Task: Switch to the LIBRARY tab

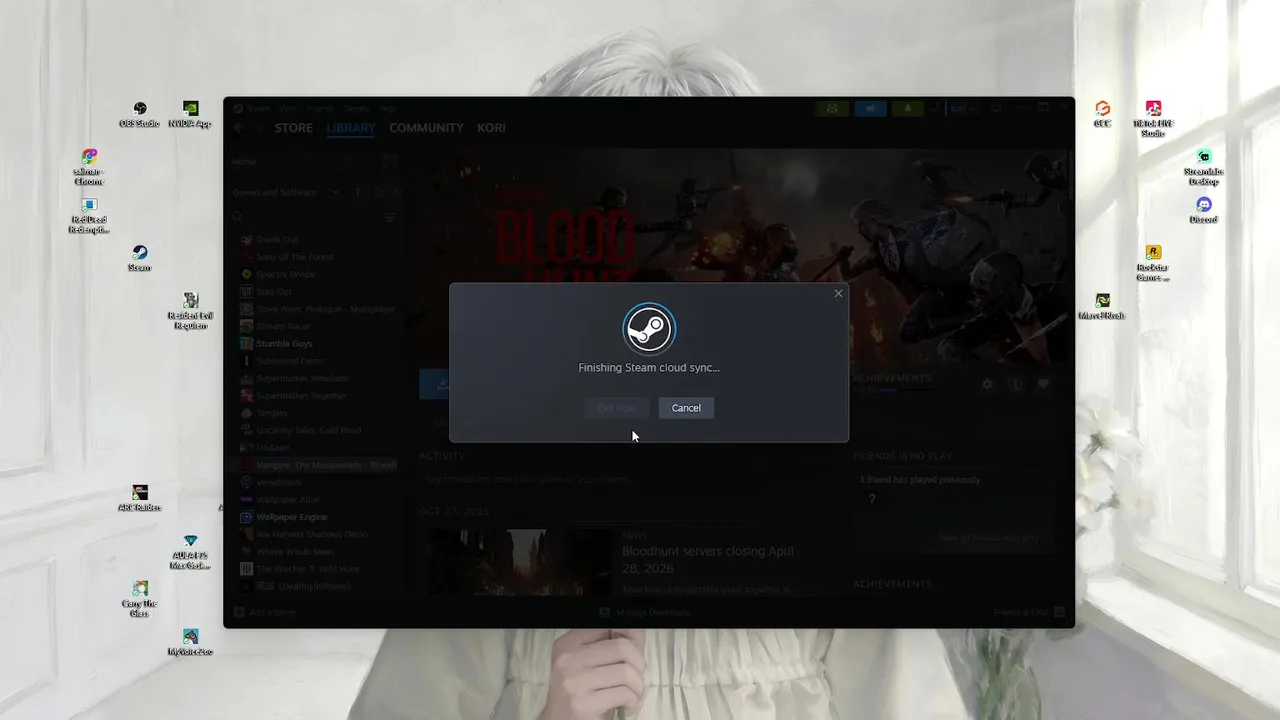Action: (350, 128)
